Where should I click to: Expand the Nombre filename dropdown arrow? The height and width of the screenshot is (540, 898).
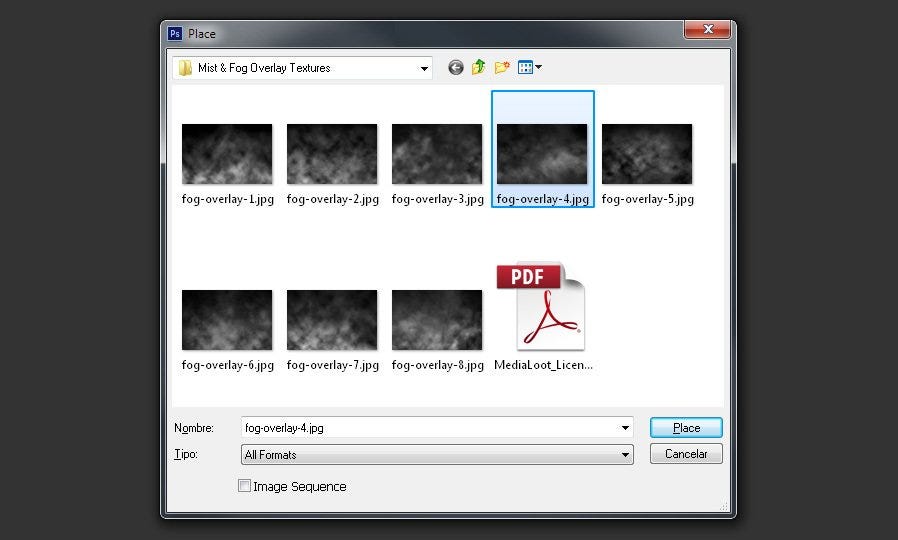[625, 428]
